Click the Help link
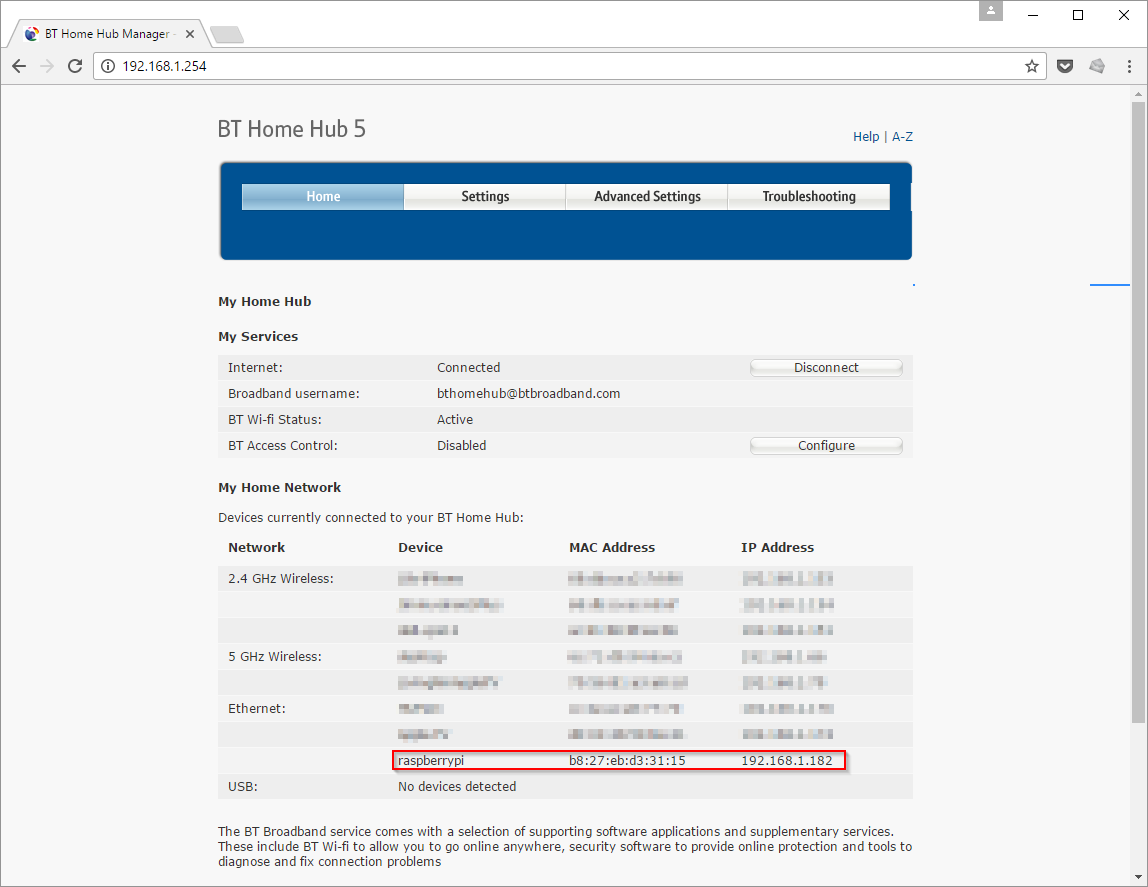Viewport: 1148px width, 887px height. tap(865, 137)
